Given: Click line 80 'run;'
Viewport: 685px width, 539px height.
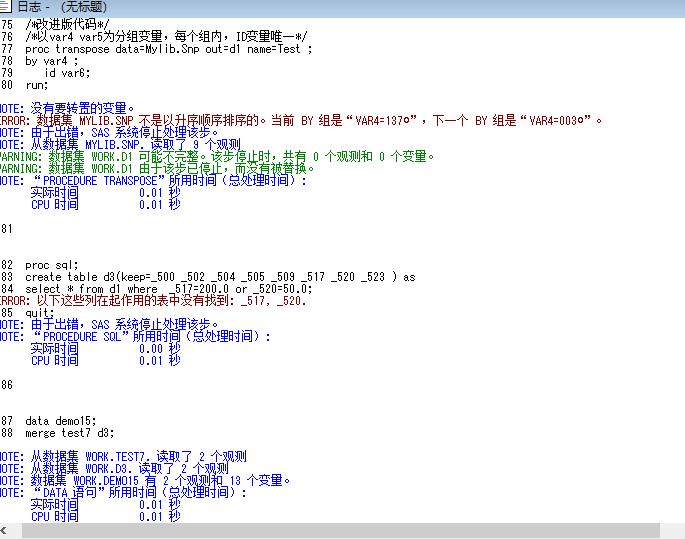Looking at the screenshot, I should click(x=37, y=85).
